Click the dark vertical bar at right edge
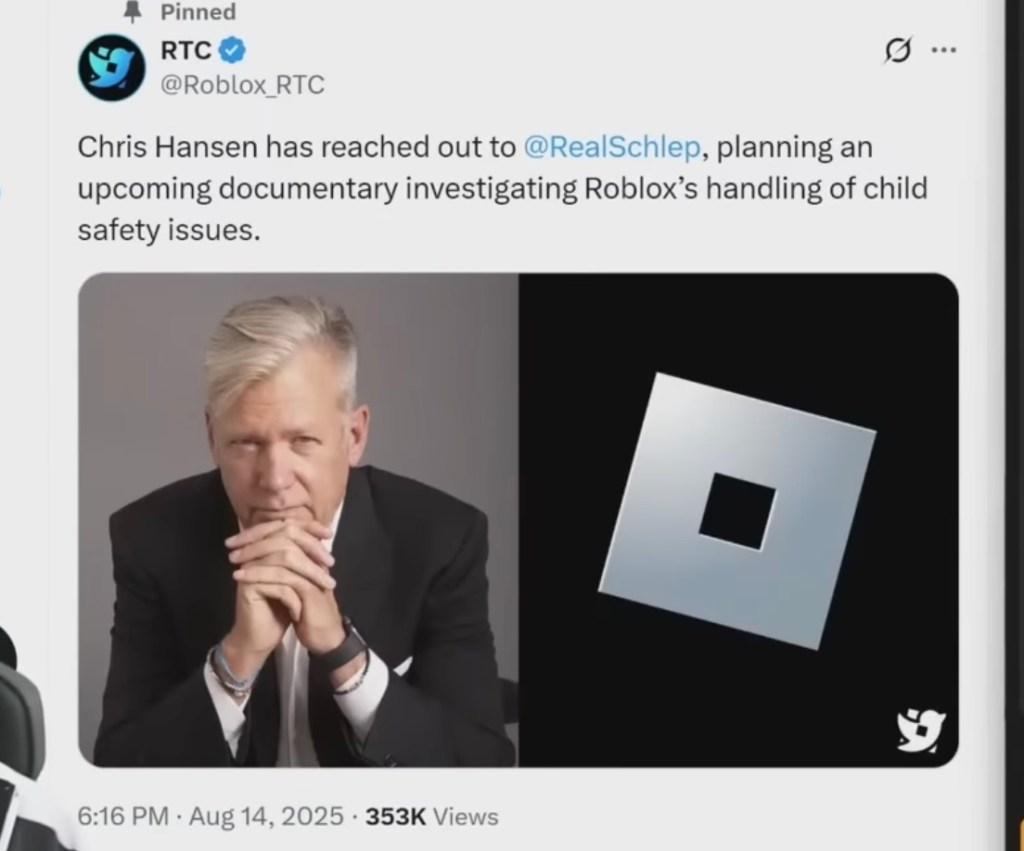 click(x=1014, y=425)
